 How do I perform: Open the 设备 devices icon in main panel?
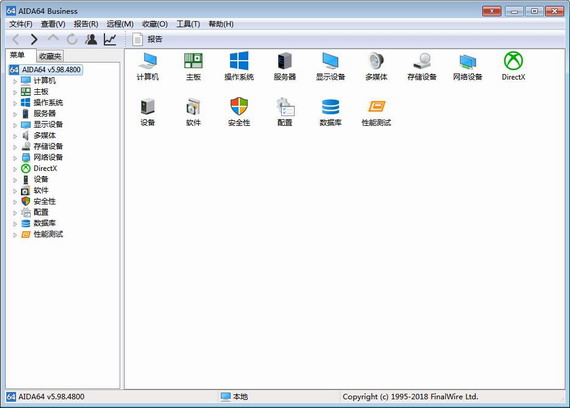click(148, 112)
